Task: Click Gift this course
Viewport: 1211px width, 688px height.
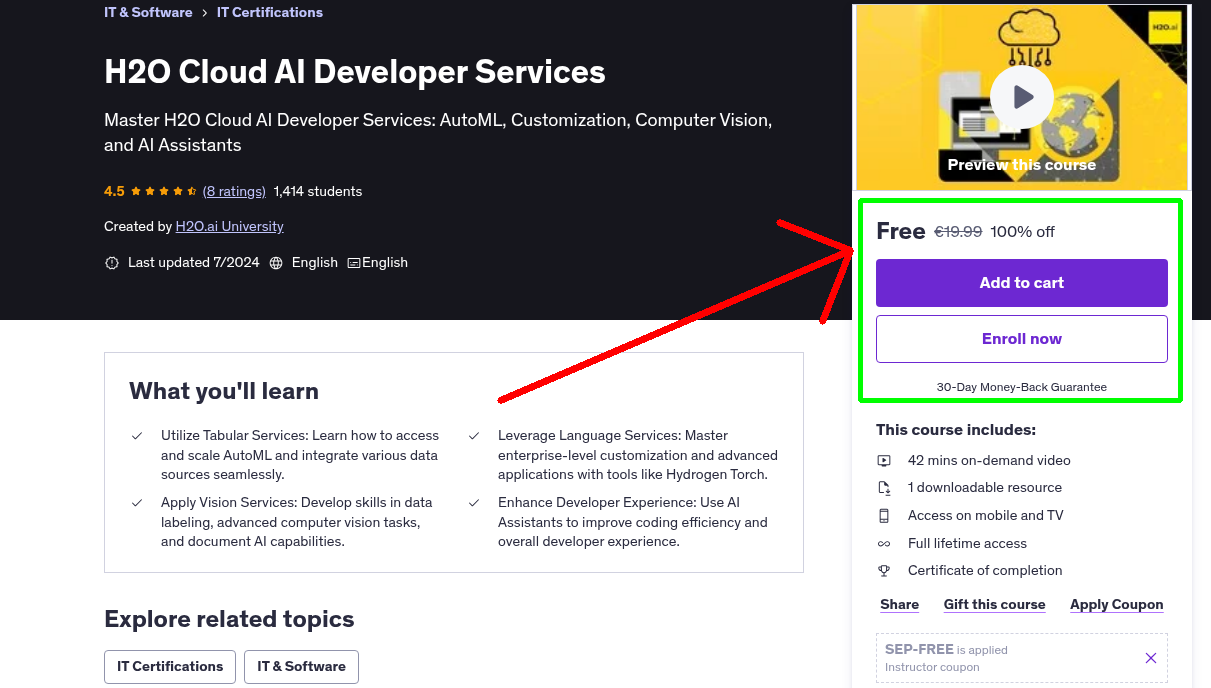Action: (994, 604)
